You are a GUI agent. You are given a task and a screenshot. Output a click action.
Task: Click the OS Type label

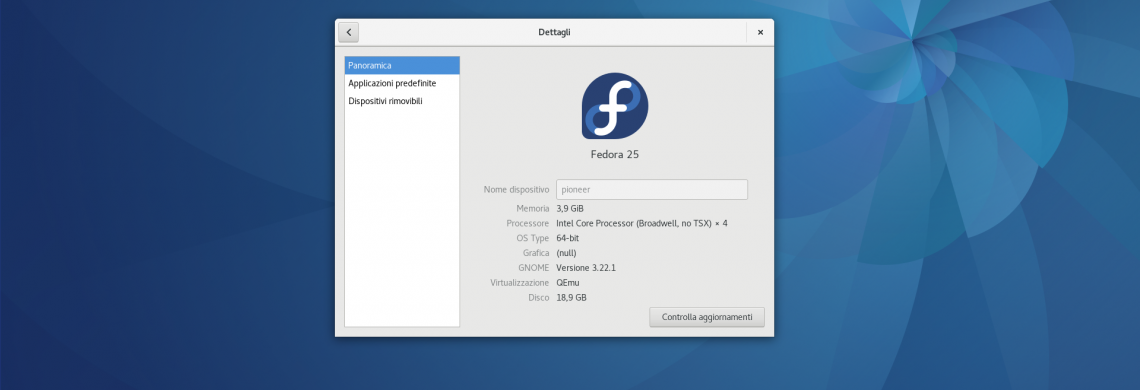click(532, 238)
